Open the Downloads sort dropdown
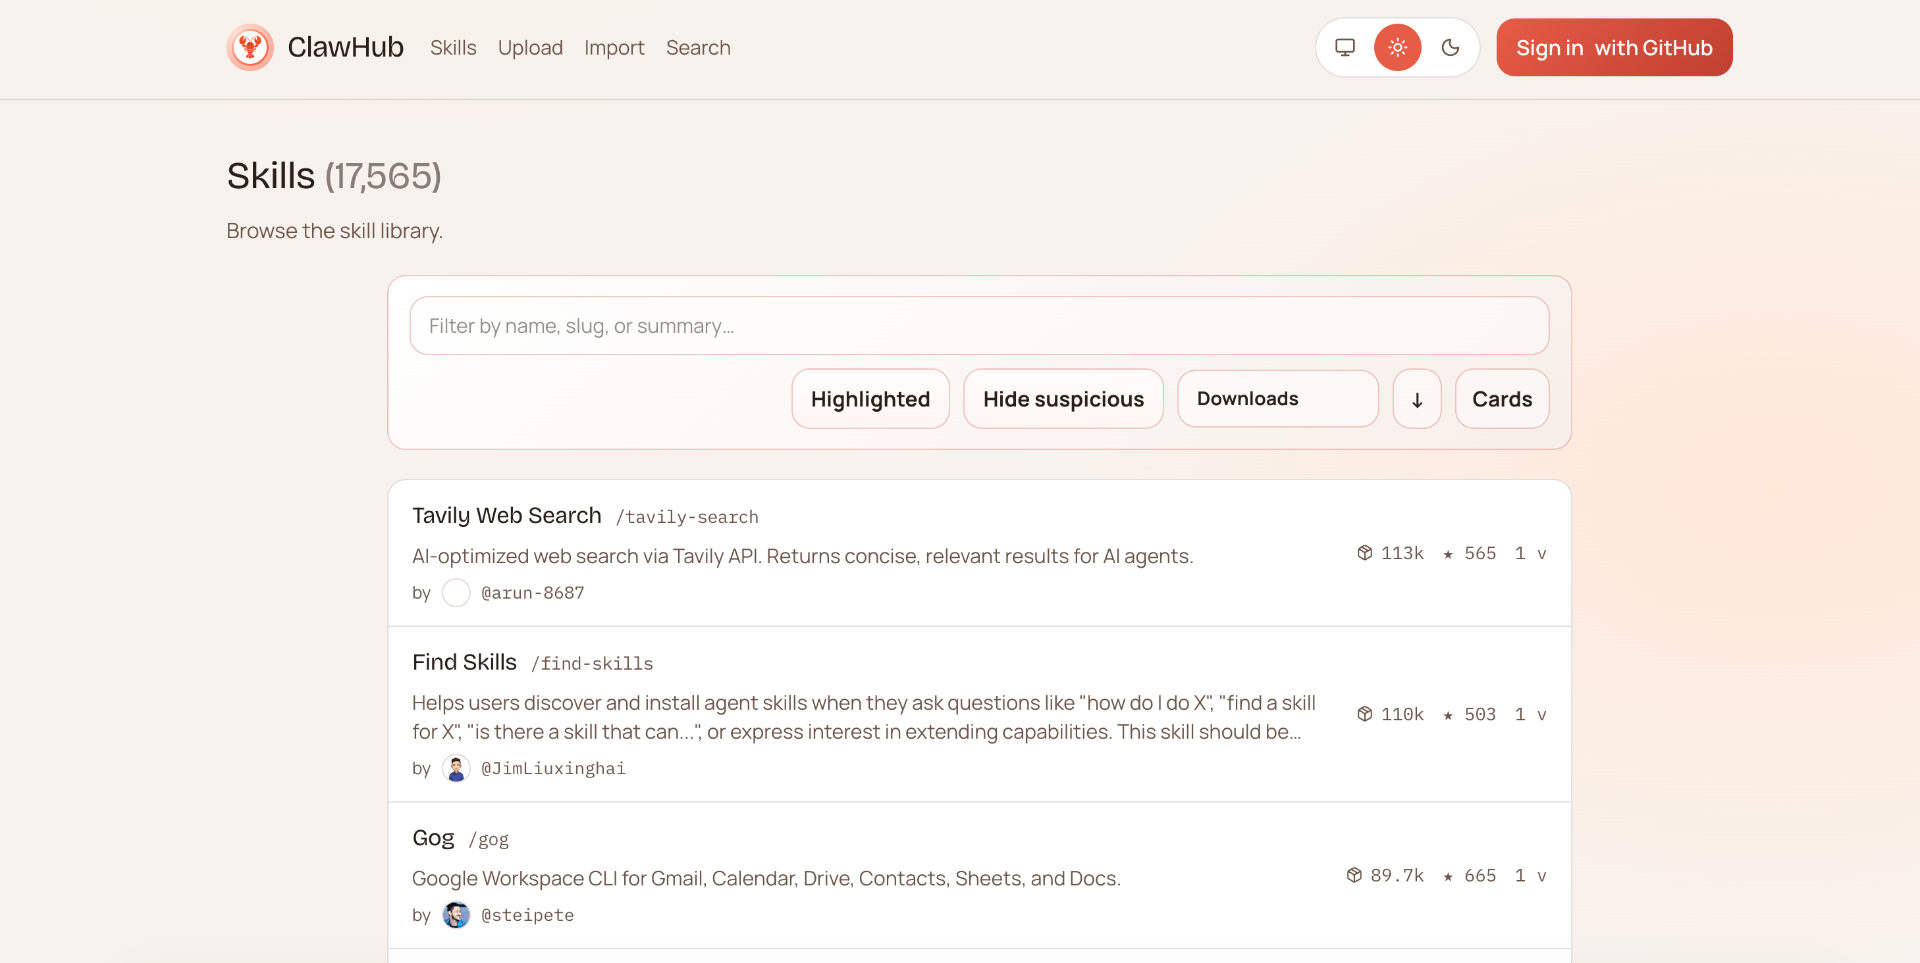This screenshot has width=1920, height=963. click(1278, 399)
